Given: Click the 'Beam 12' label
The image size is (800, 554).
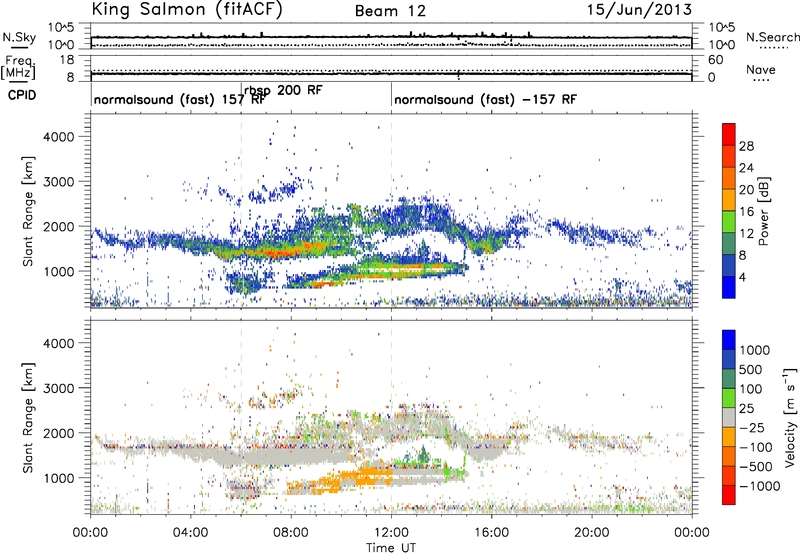Looking at the screenshot, I should pos(390,11).
